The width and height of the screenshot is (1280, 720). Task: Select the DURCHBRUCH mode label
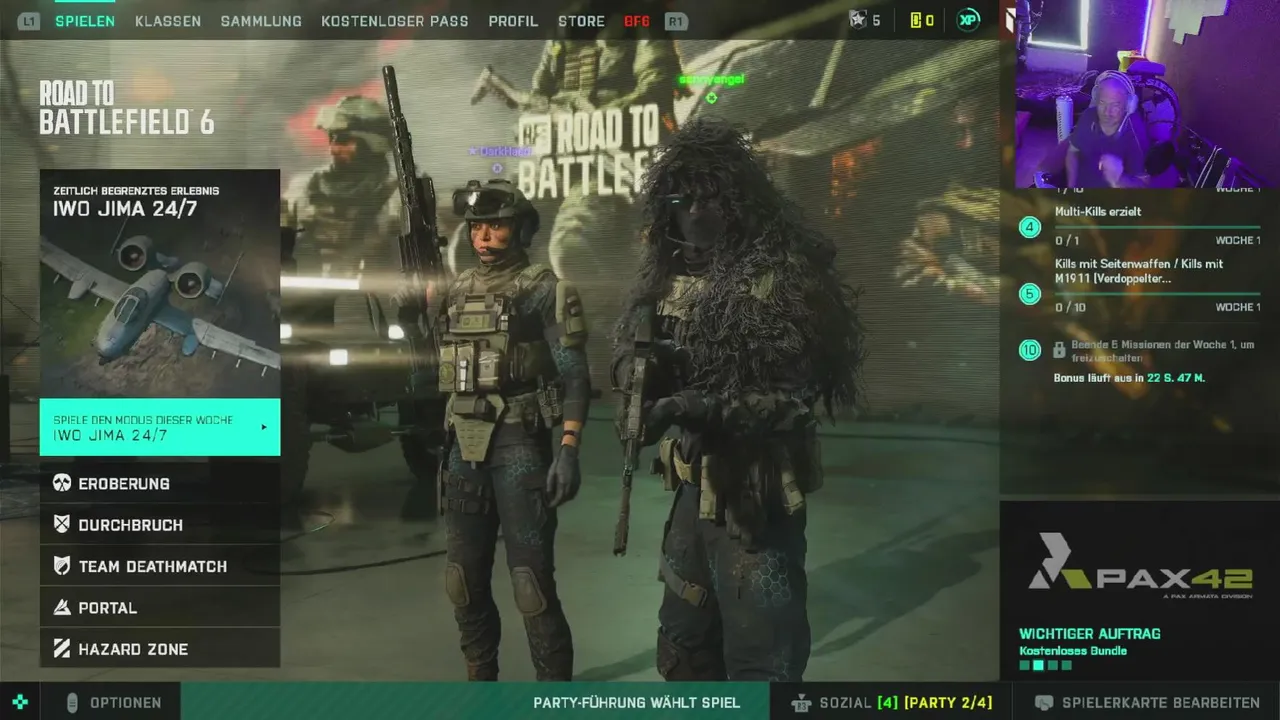[131, 524]
